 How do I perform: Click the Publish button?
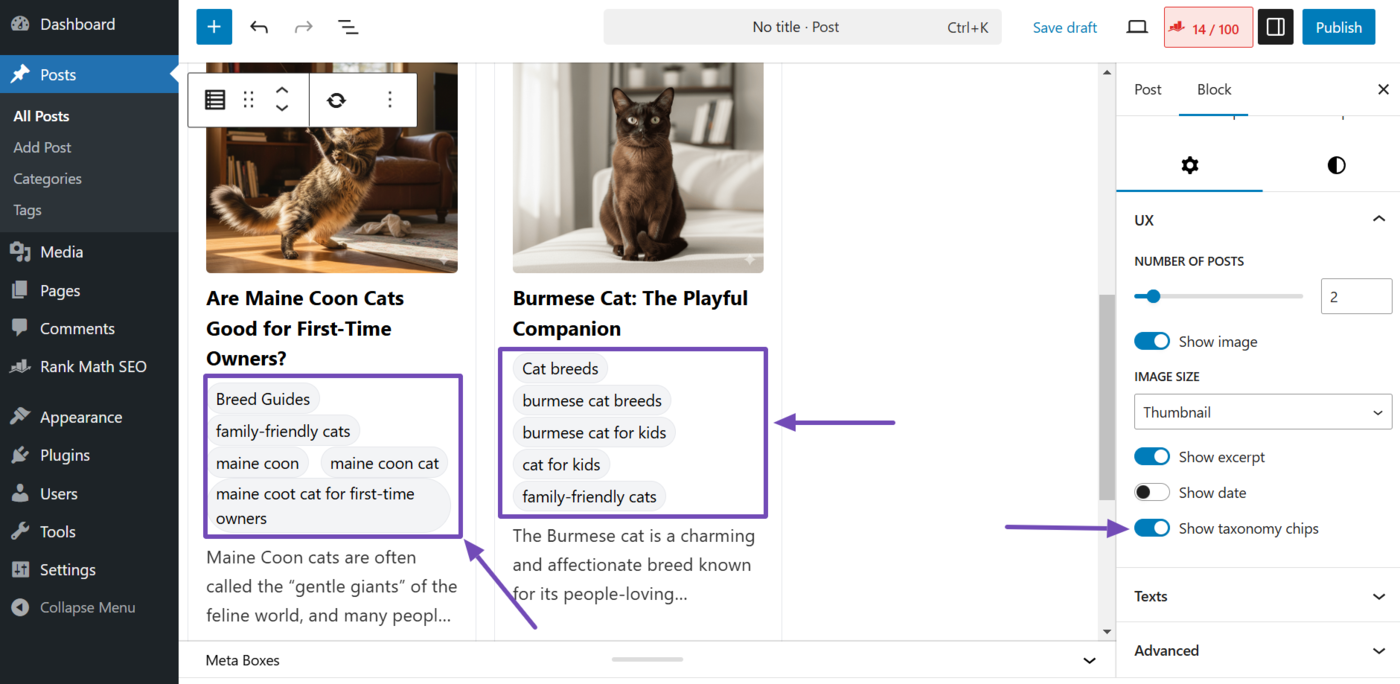point(1338,27)
